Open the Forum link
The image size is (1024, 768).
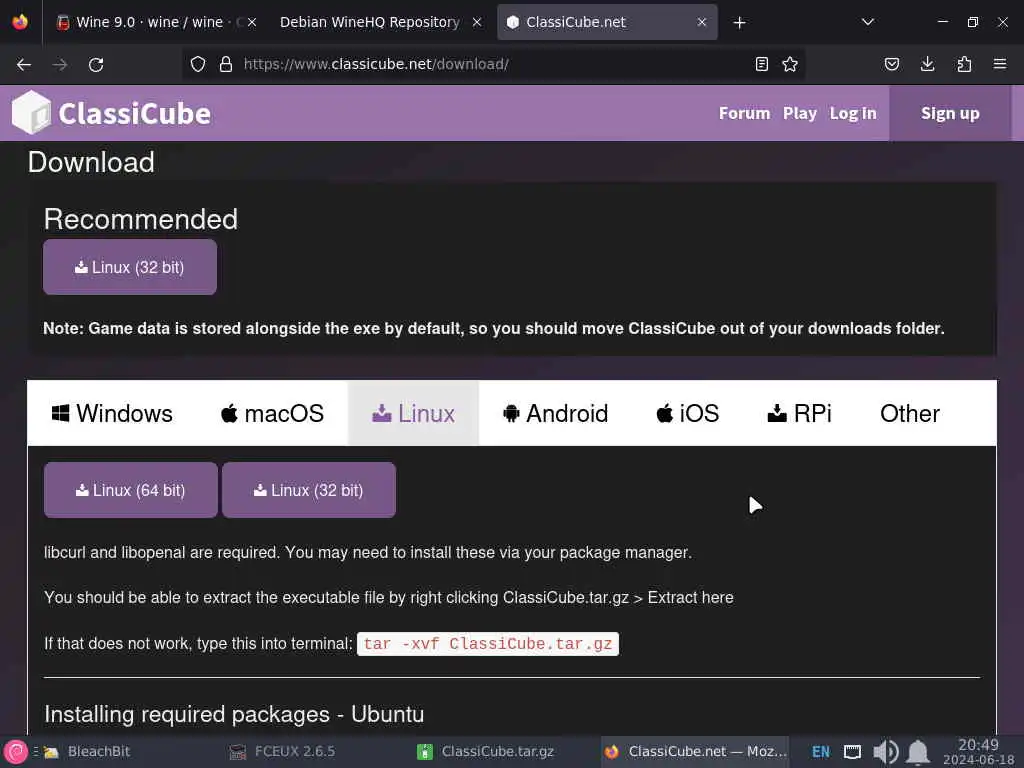(x=744, y=113)
